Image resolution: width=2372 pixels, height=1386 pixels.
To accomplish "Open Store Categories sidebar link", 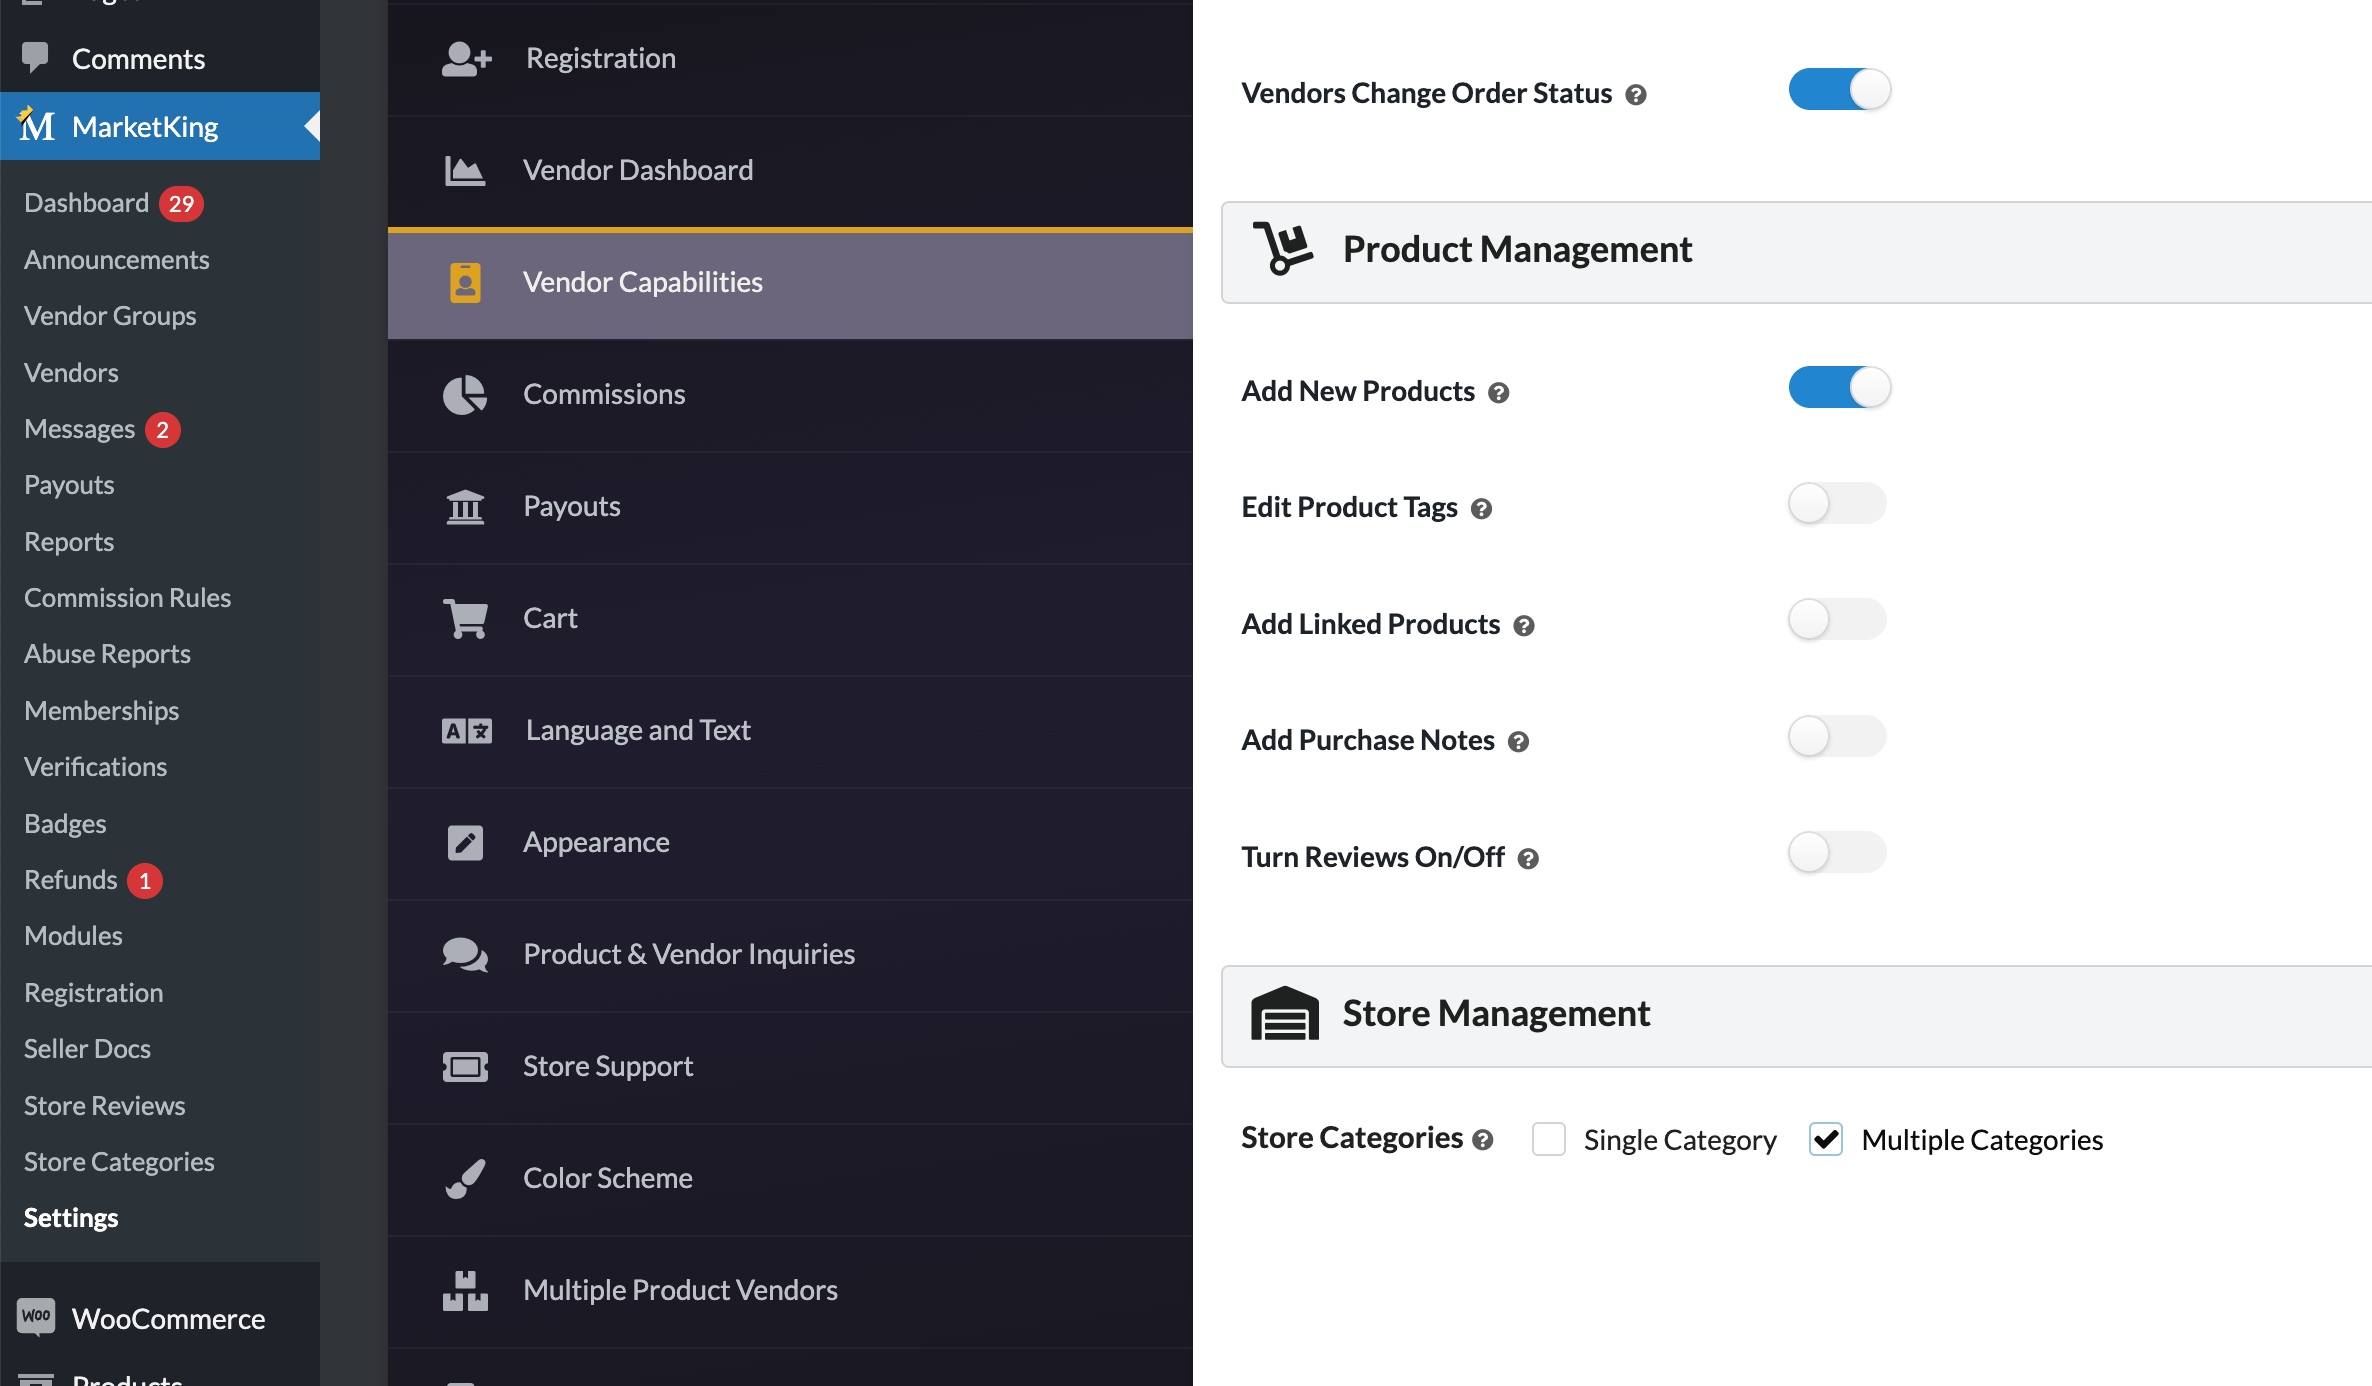I will pos(119,1162).
